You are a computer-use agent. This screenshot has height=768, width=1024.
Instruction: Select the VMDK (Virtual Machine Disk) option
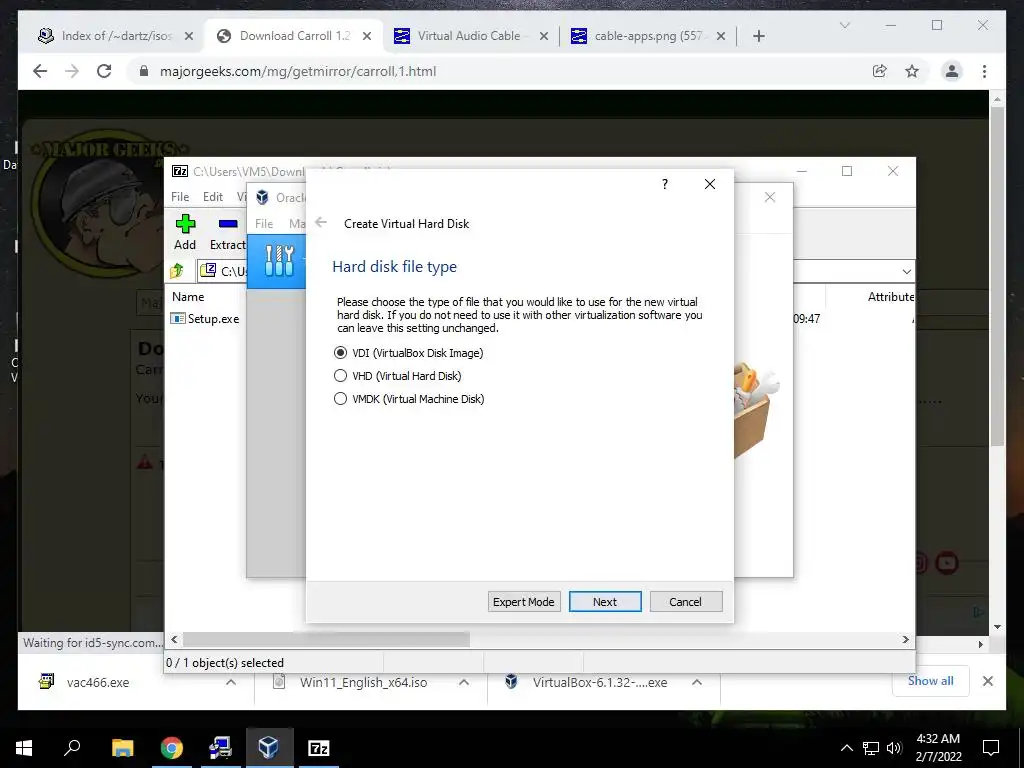(x=409, y=398)
